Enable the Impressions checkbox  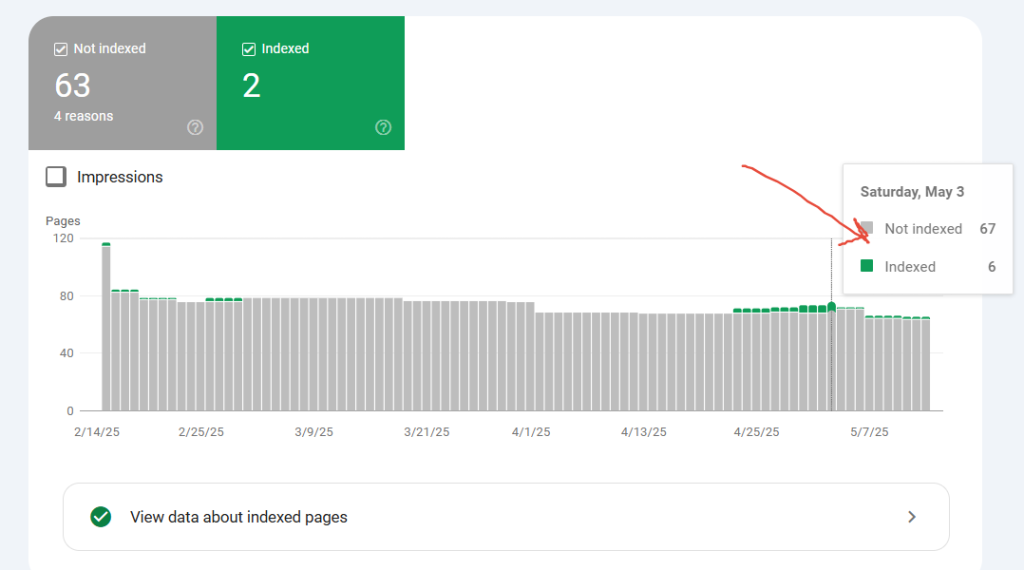(x=57, y=177)
